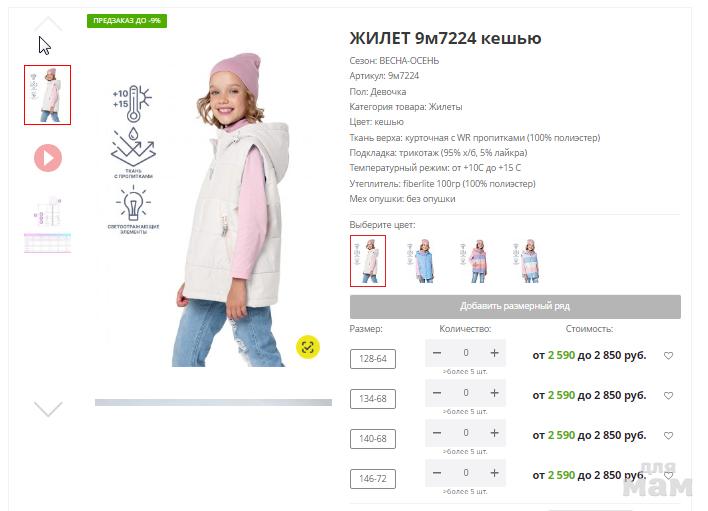Show the next thumbnails with down chevron
Image resolution: width=708 pixels, height=511 pixels.
48,409
